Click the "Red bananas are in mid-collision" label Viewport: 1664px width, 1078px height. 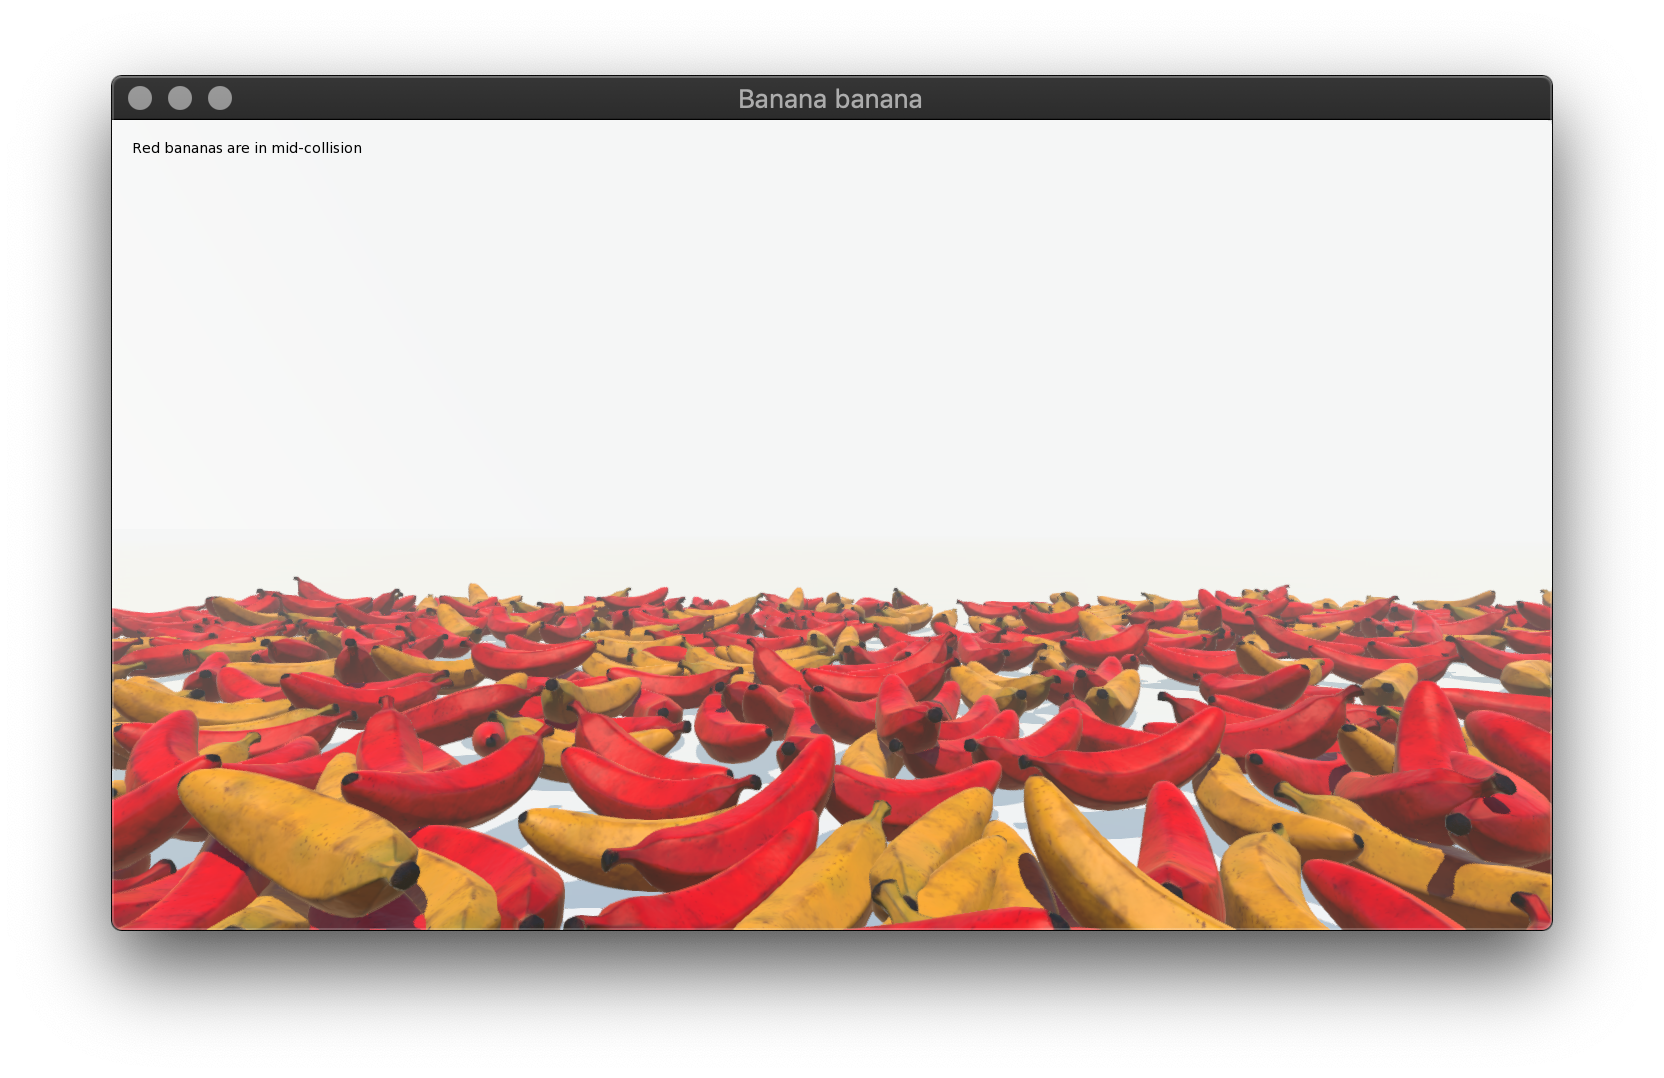pos(247,148)
